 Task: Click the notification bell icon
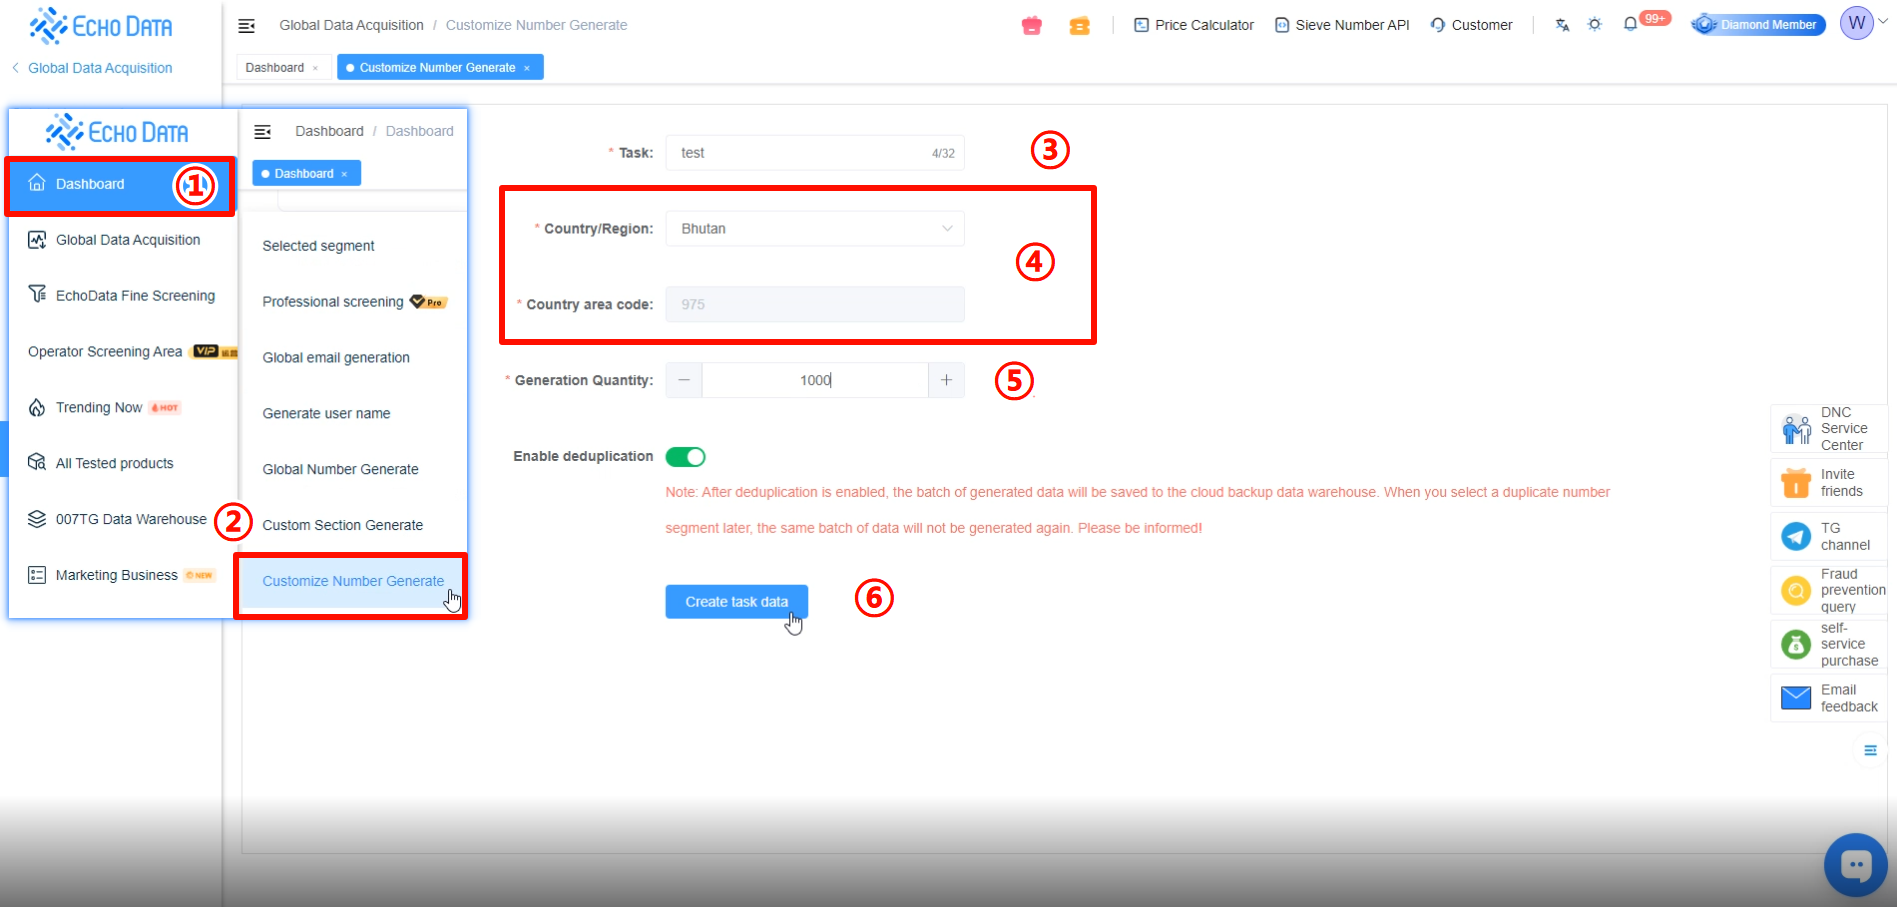[x=1630, y=24]
